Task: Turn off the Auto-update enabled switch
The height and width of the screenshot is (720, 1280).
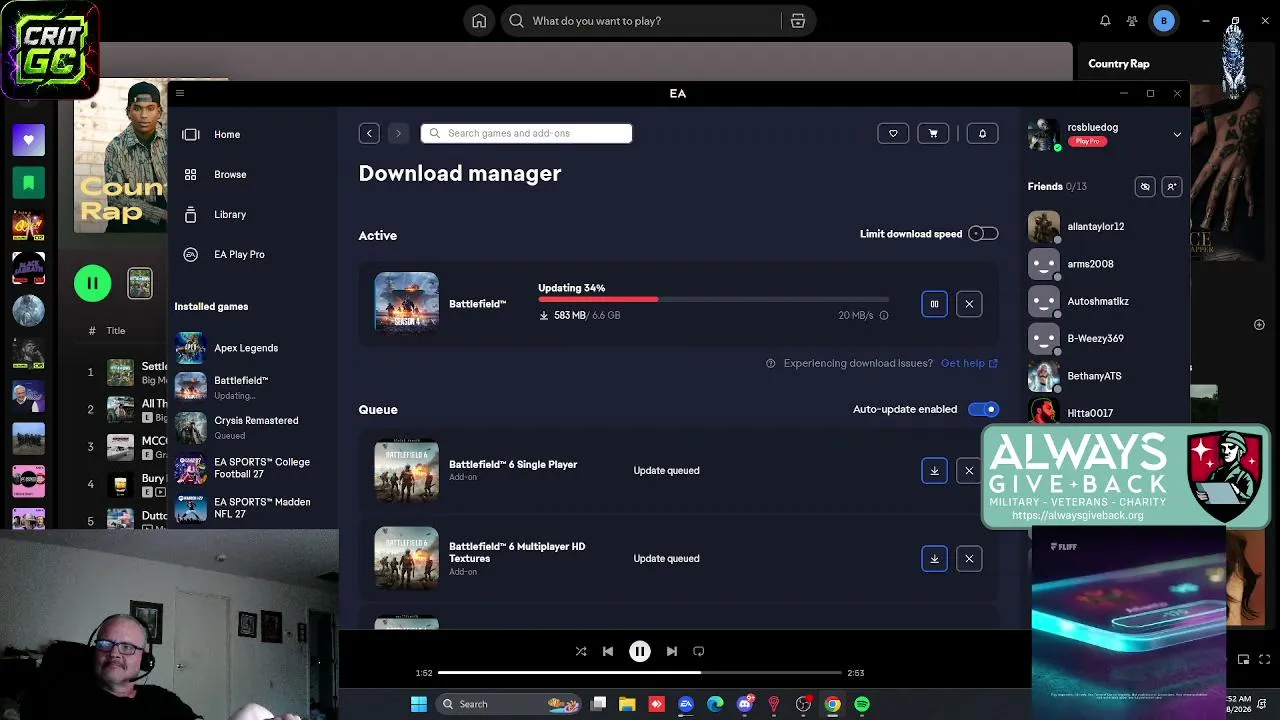Action: pos(984,409)
